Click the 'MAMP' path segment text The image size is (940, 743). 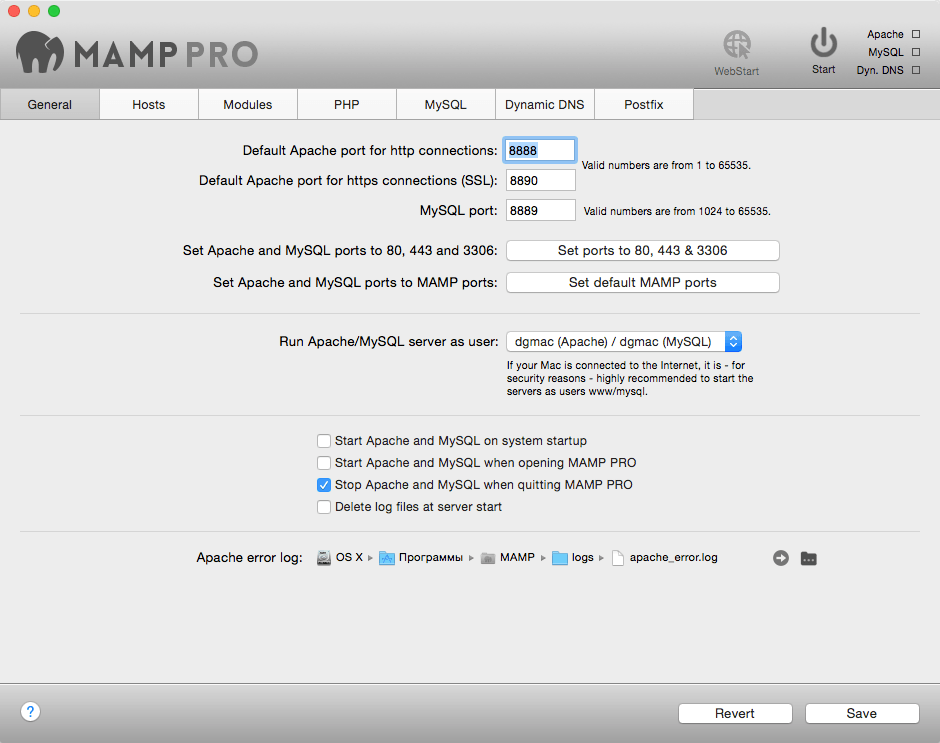517,557
